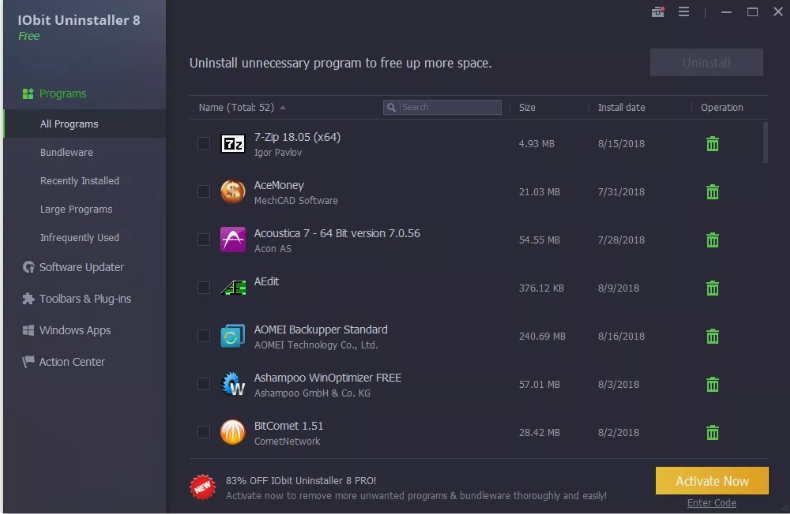This screenshot has height=514, width=790.
Task: Click the 83% OFF PRO promotion text
Action: tap(301, 481)
